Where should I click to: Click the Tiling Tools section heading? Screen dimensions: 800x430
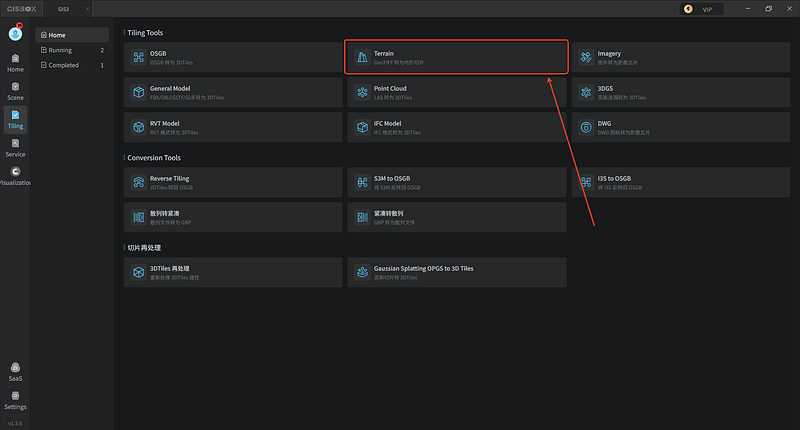(145, 33)
